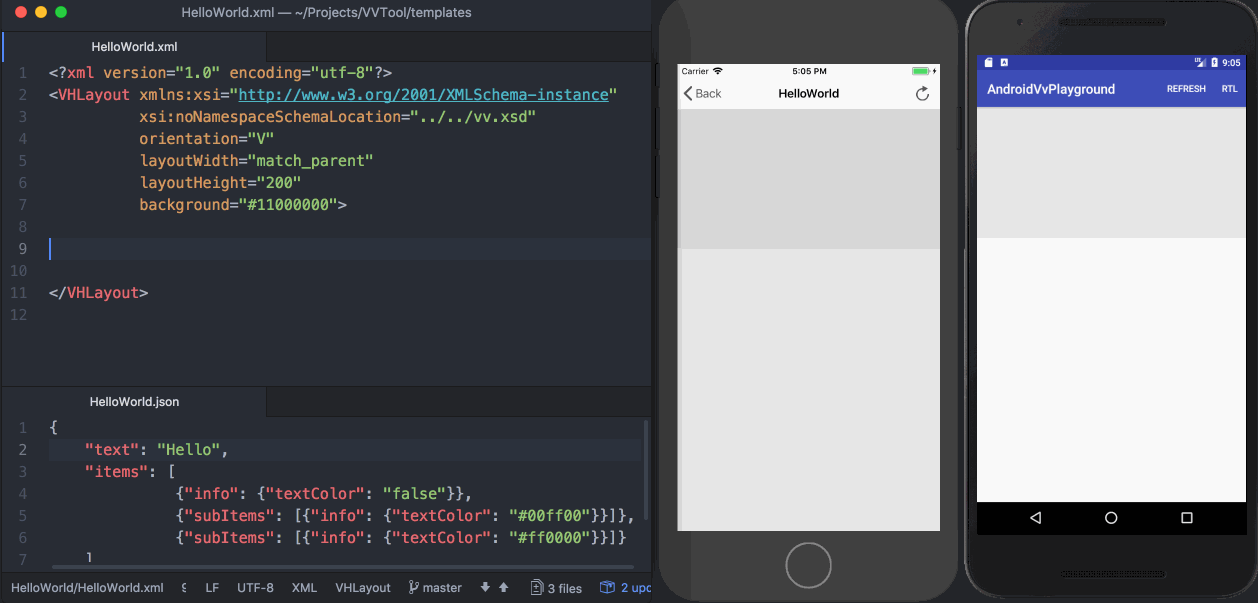This screenshot has height=603, width=1258.
Task: Open the XMLSchema-instance URL link
Action: pyautogui.click(x=424, y=95)
